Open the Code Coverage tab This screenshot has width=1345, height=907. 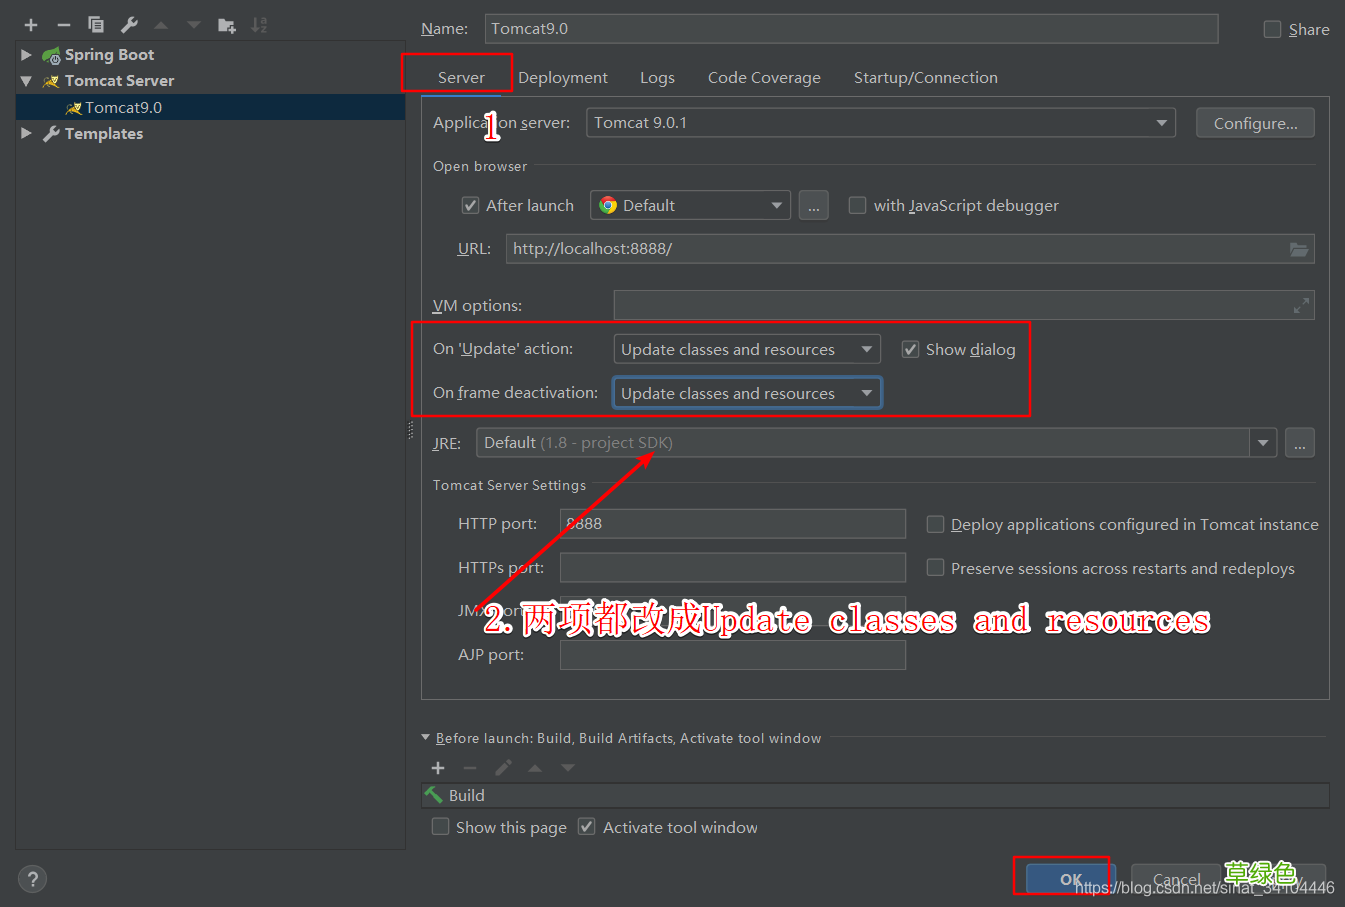click(x=764, y=77)
